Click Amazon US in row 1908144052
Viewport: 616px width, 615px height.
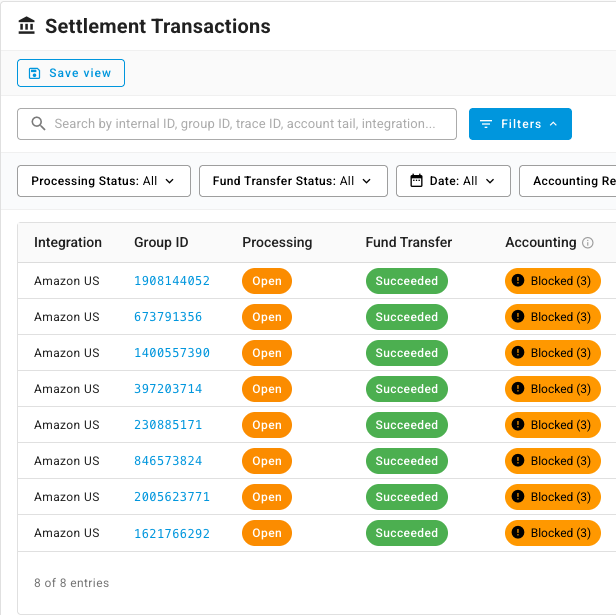[67, 281]
